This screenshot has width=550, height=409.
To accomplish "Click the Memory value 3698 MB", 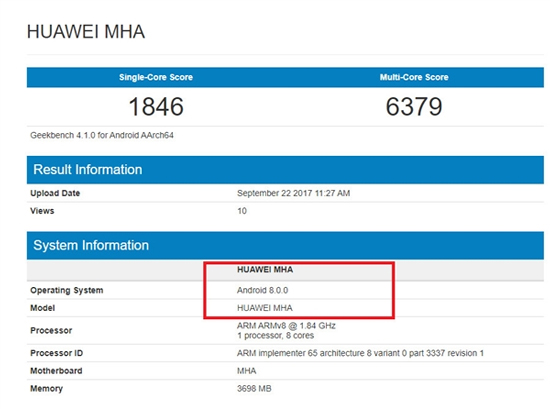I will tap(254, 389).
